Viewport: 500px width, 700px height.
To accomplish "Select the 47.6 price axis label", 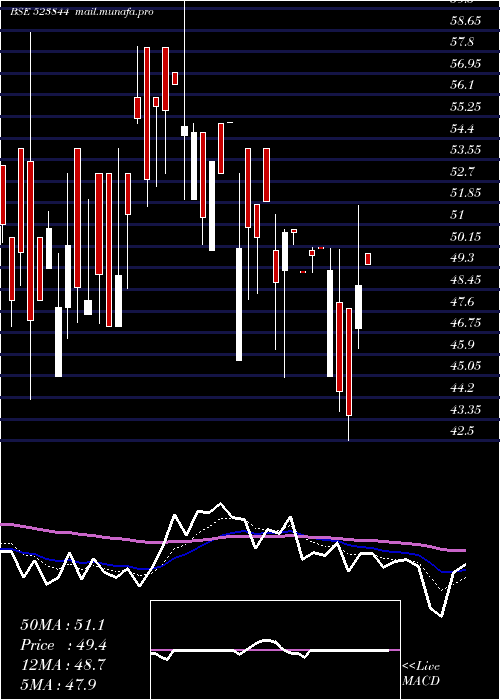I will tap(461, 302).
